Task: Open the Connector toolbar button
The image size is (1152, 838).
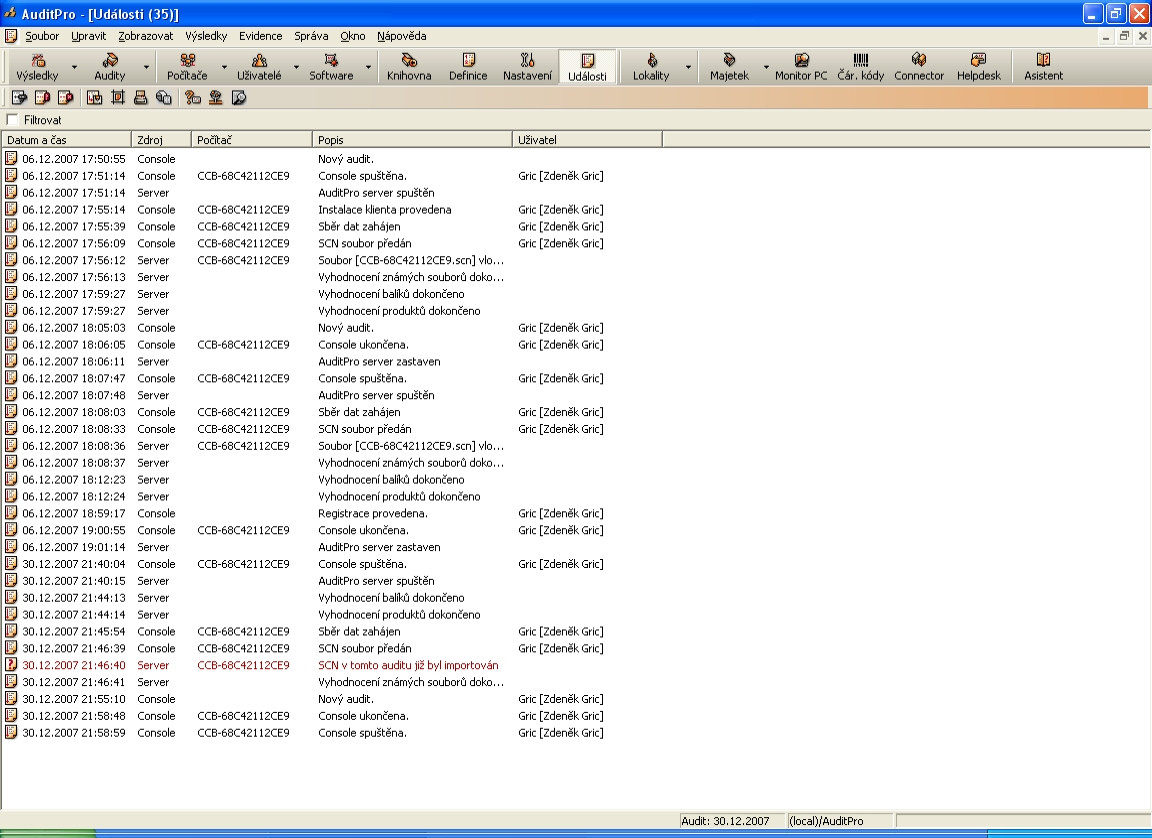Action: pyautogui.click(x=919, y=67)
